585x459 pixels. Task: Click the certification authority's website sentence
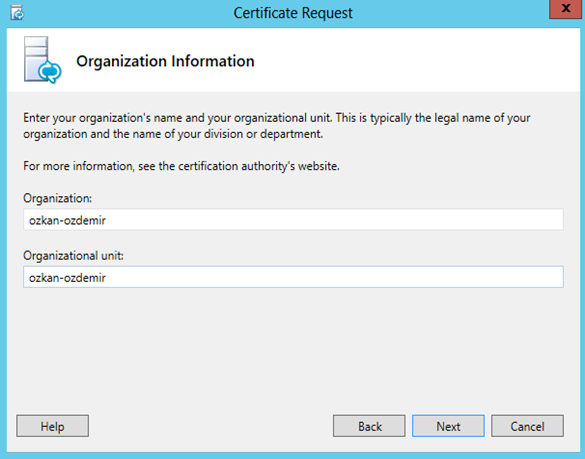click(181, 166)
